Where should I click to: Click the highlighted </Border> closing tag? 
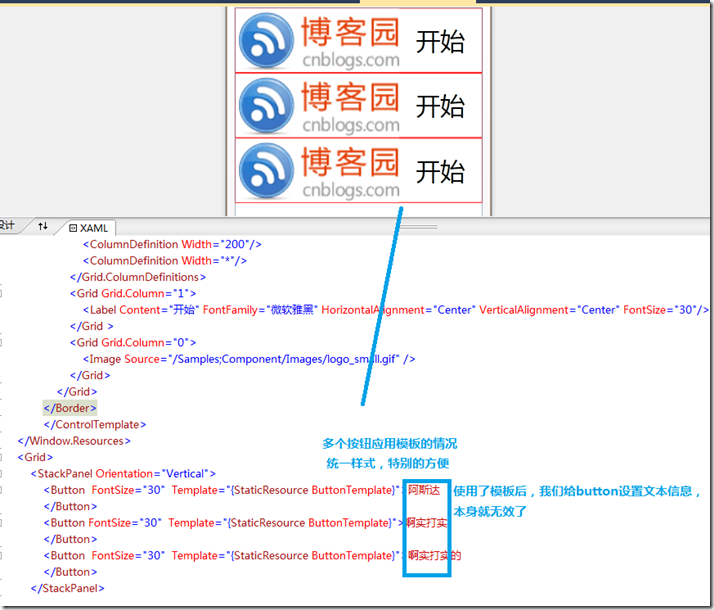point(70,408)
